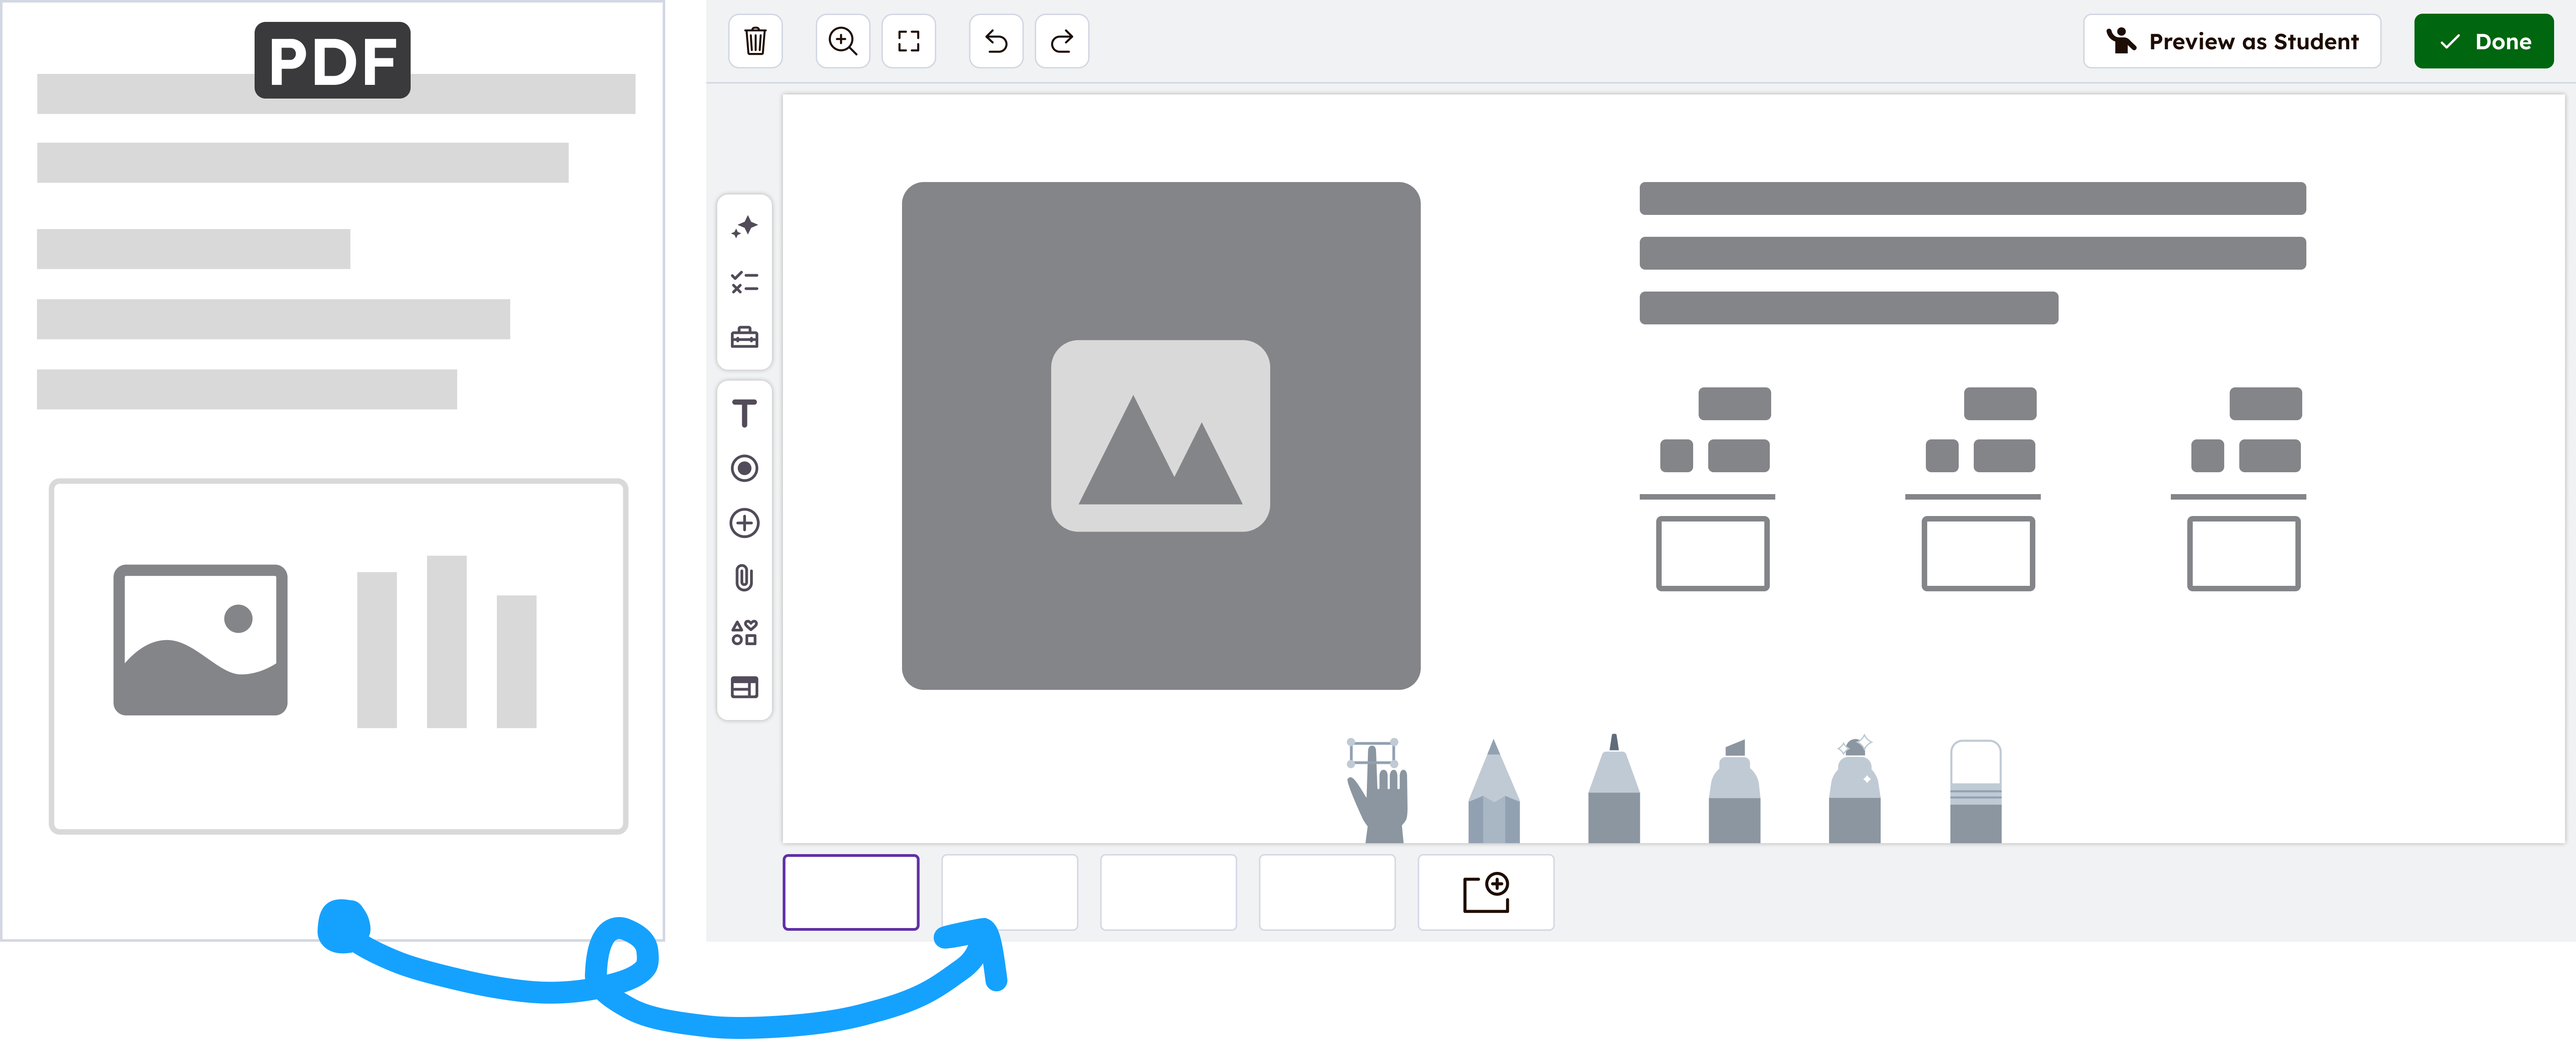Click the paperclip attachment icon
This screenshot has width=2576, height=1043.
click(x=744, y=578)
